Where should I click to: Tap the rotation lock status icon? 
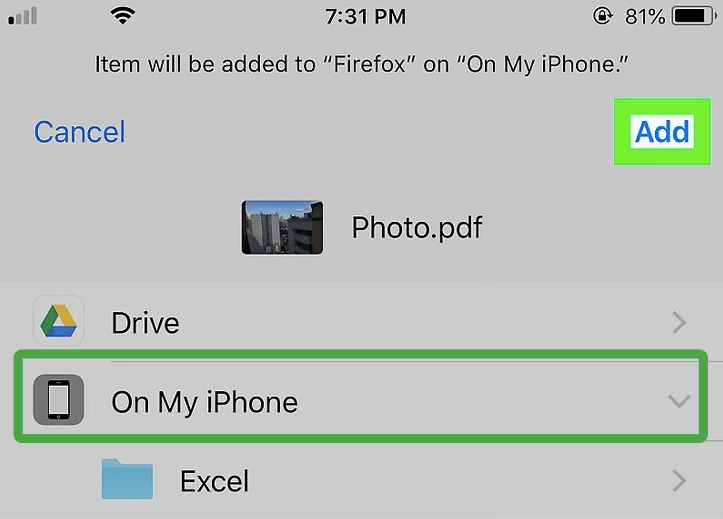[x=603, y=17]
